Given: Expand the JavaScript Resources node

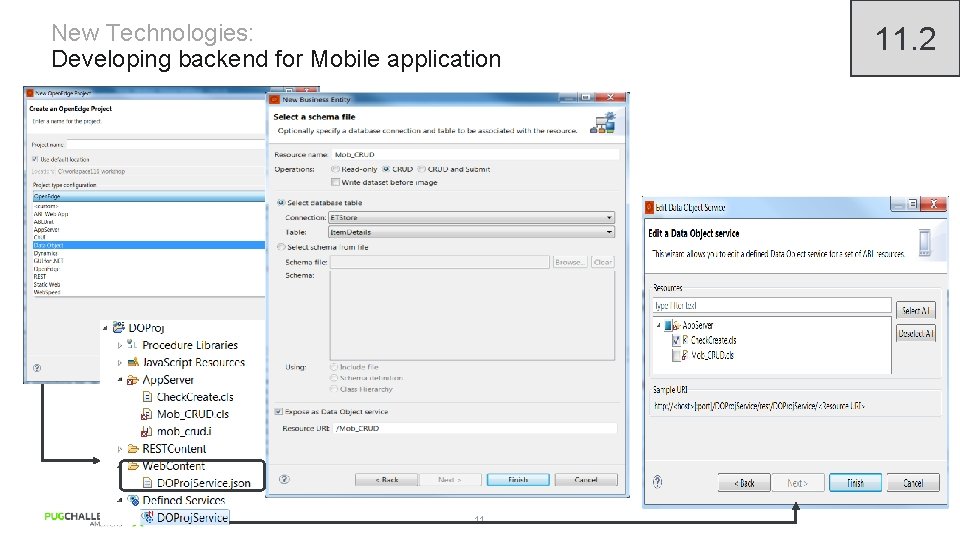Looking at the screenshot, I should (x=119, y=362).
